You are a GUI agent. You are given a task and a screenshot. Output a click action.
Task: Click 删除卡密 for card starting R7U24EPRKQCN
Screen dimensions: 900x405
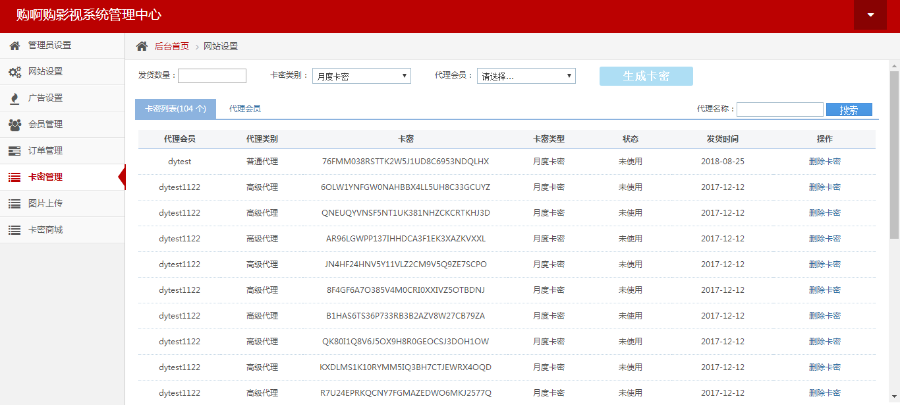825,393
